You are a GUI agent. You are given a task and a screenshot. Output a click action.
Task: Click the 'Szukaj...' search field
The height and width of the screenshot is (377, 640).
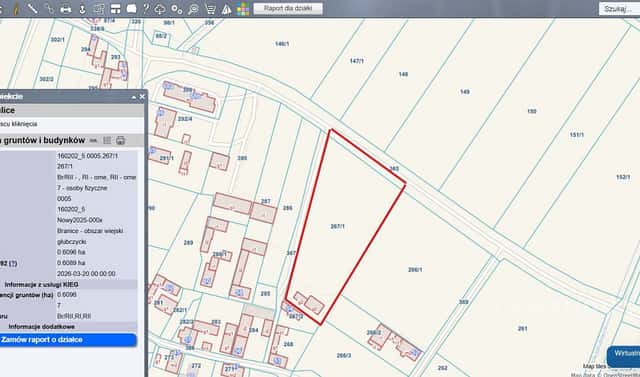click(x=619, y=9)
